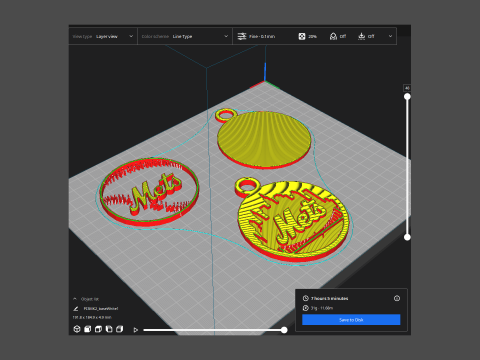
Task: Click the job file name text
Action: pos(101,309)
